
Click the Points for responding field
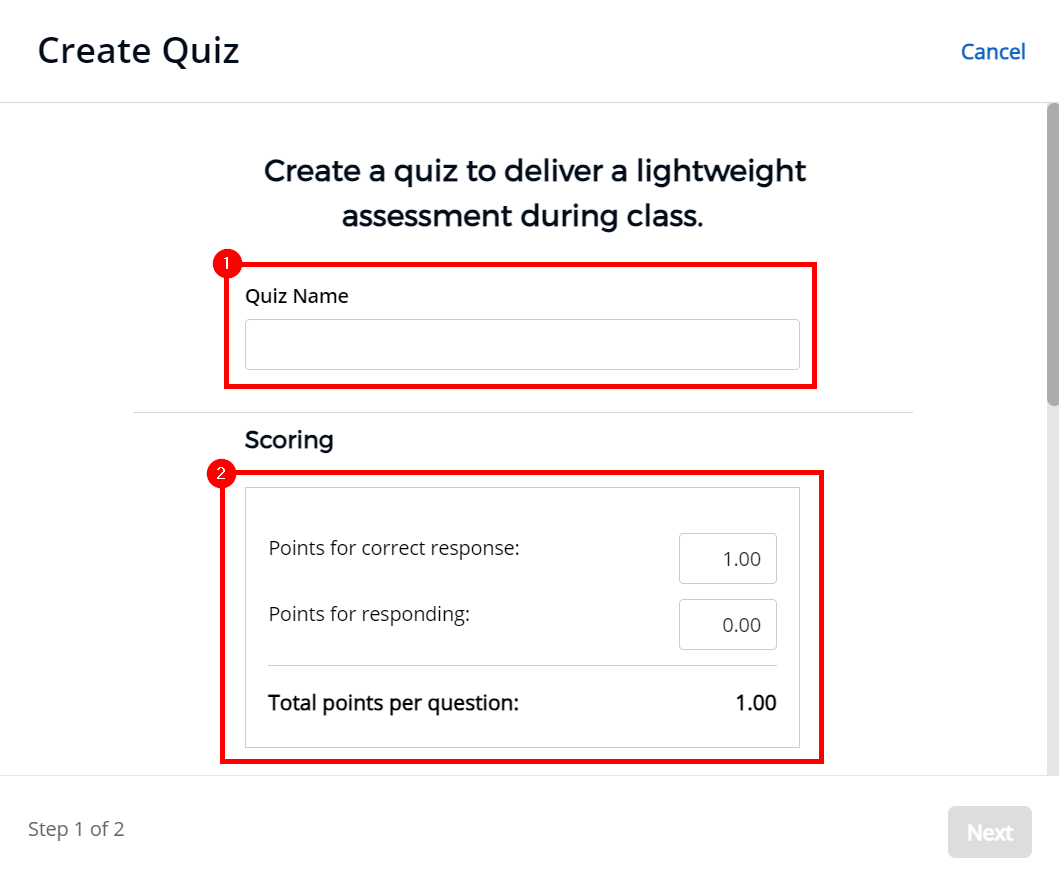728,624
